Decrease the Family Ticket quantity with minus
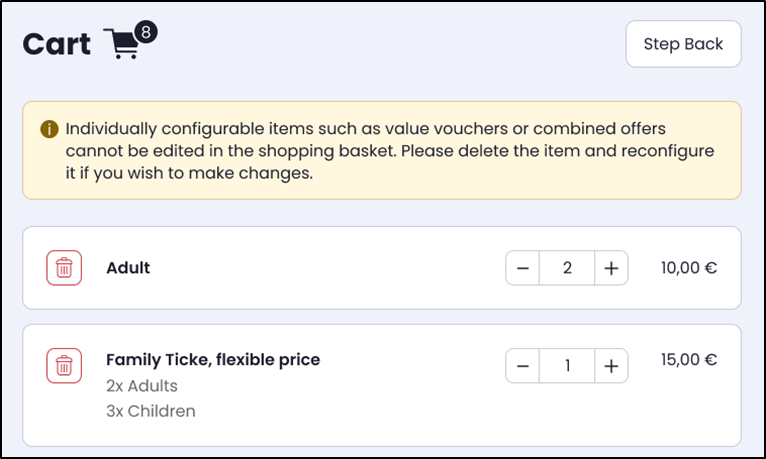 pos(523,366)
